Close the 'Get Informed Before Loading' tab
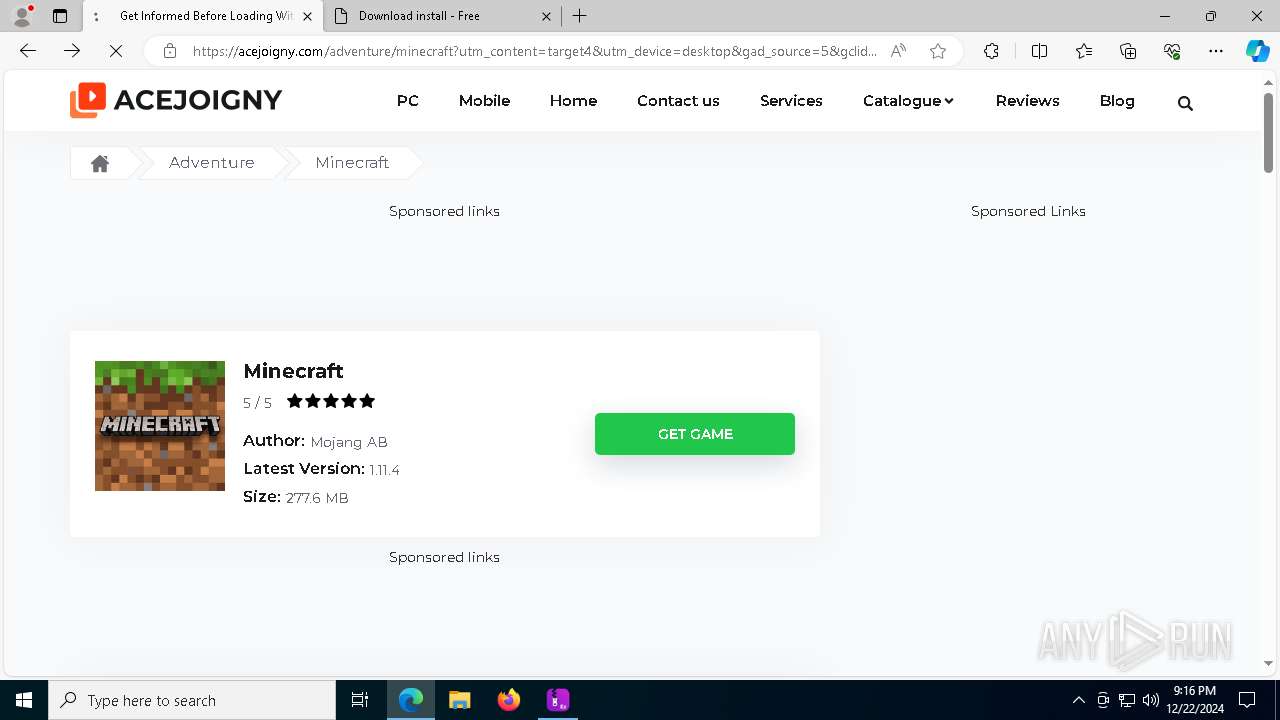 [x=307, y=16]
